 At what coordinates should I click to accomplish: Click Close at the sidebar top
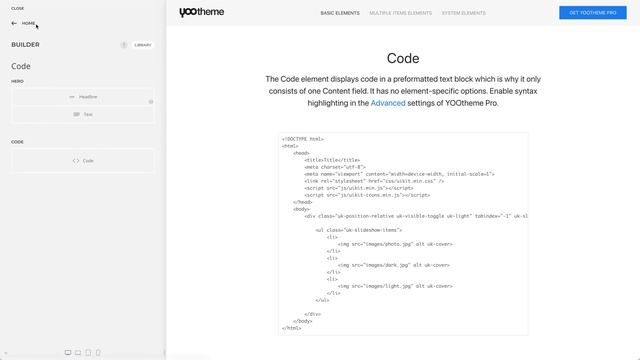coord(18,8)
